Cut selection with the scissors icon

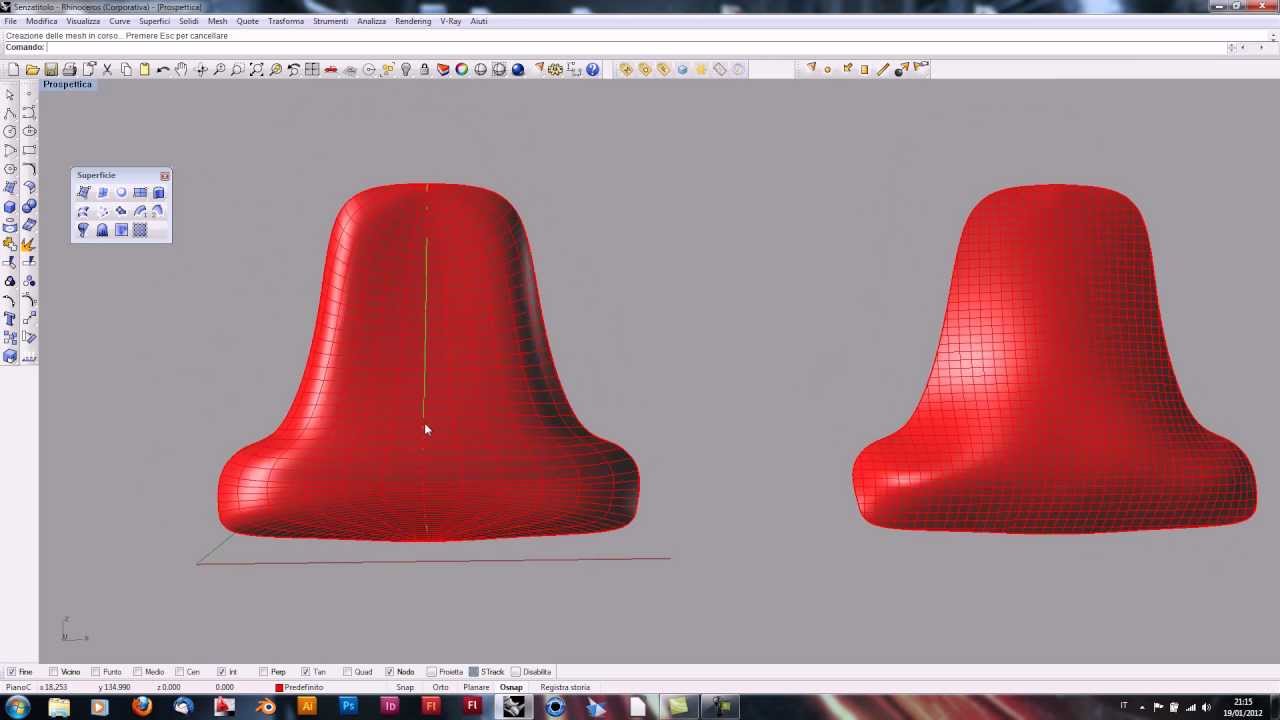[x=107, y=69]
